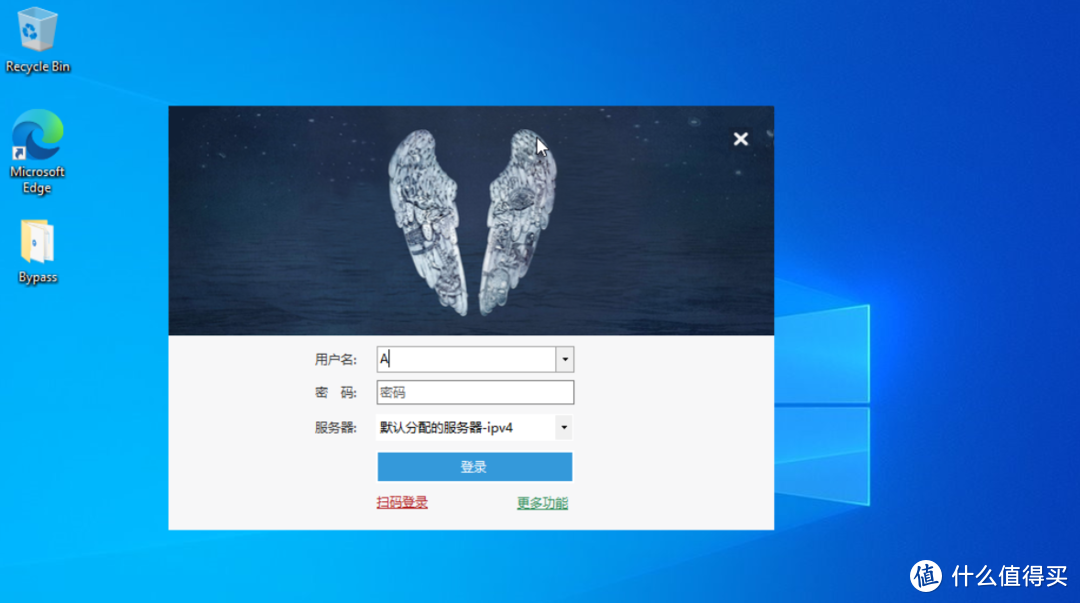Open the 扫码登录 QR login link

[x=402, y=503]
